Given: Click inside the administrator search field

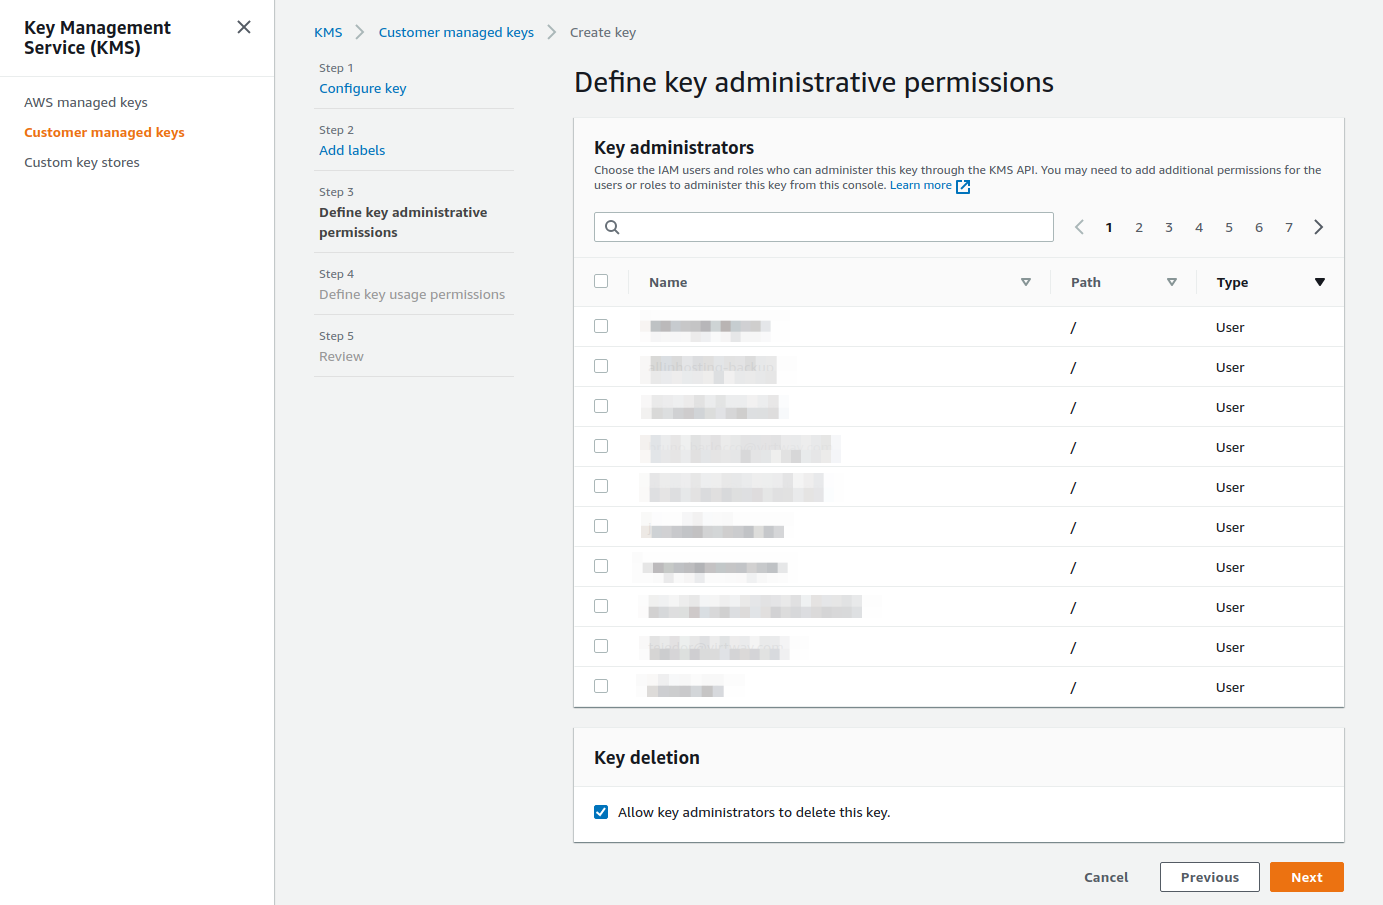Looking at the screenshot, I should coord(823,227).
